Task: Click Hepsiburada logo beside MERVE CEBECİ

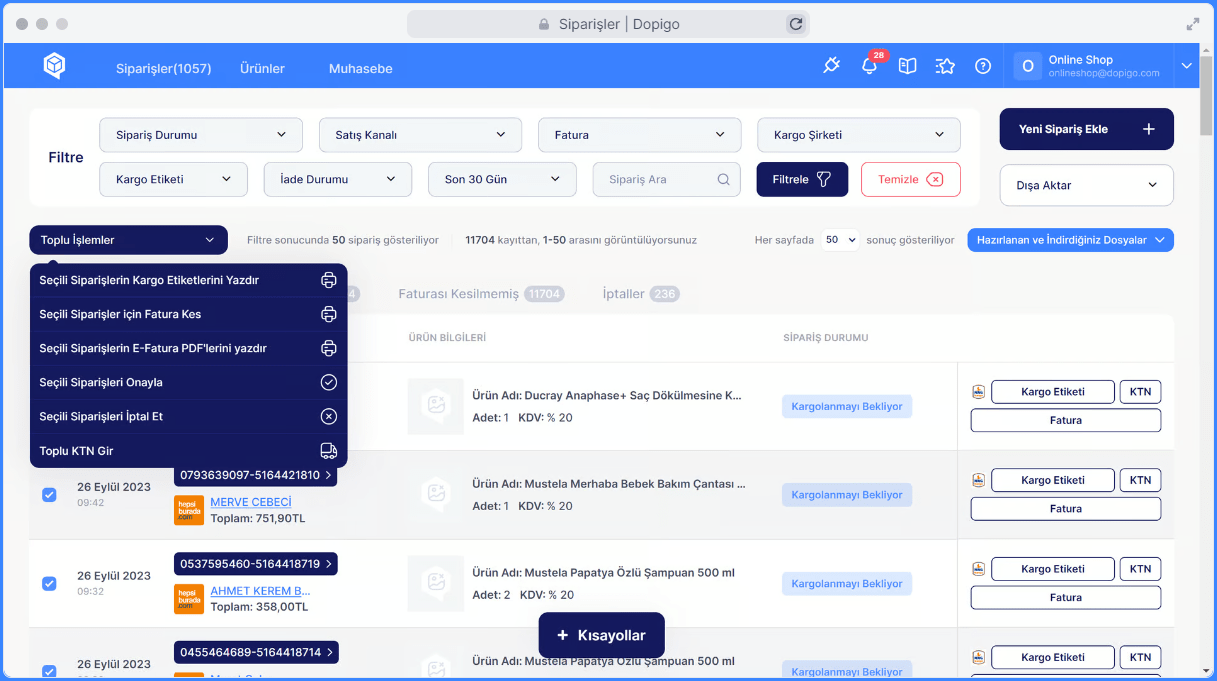Action: point(189,510)
